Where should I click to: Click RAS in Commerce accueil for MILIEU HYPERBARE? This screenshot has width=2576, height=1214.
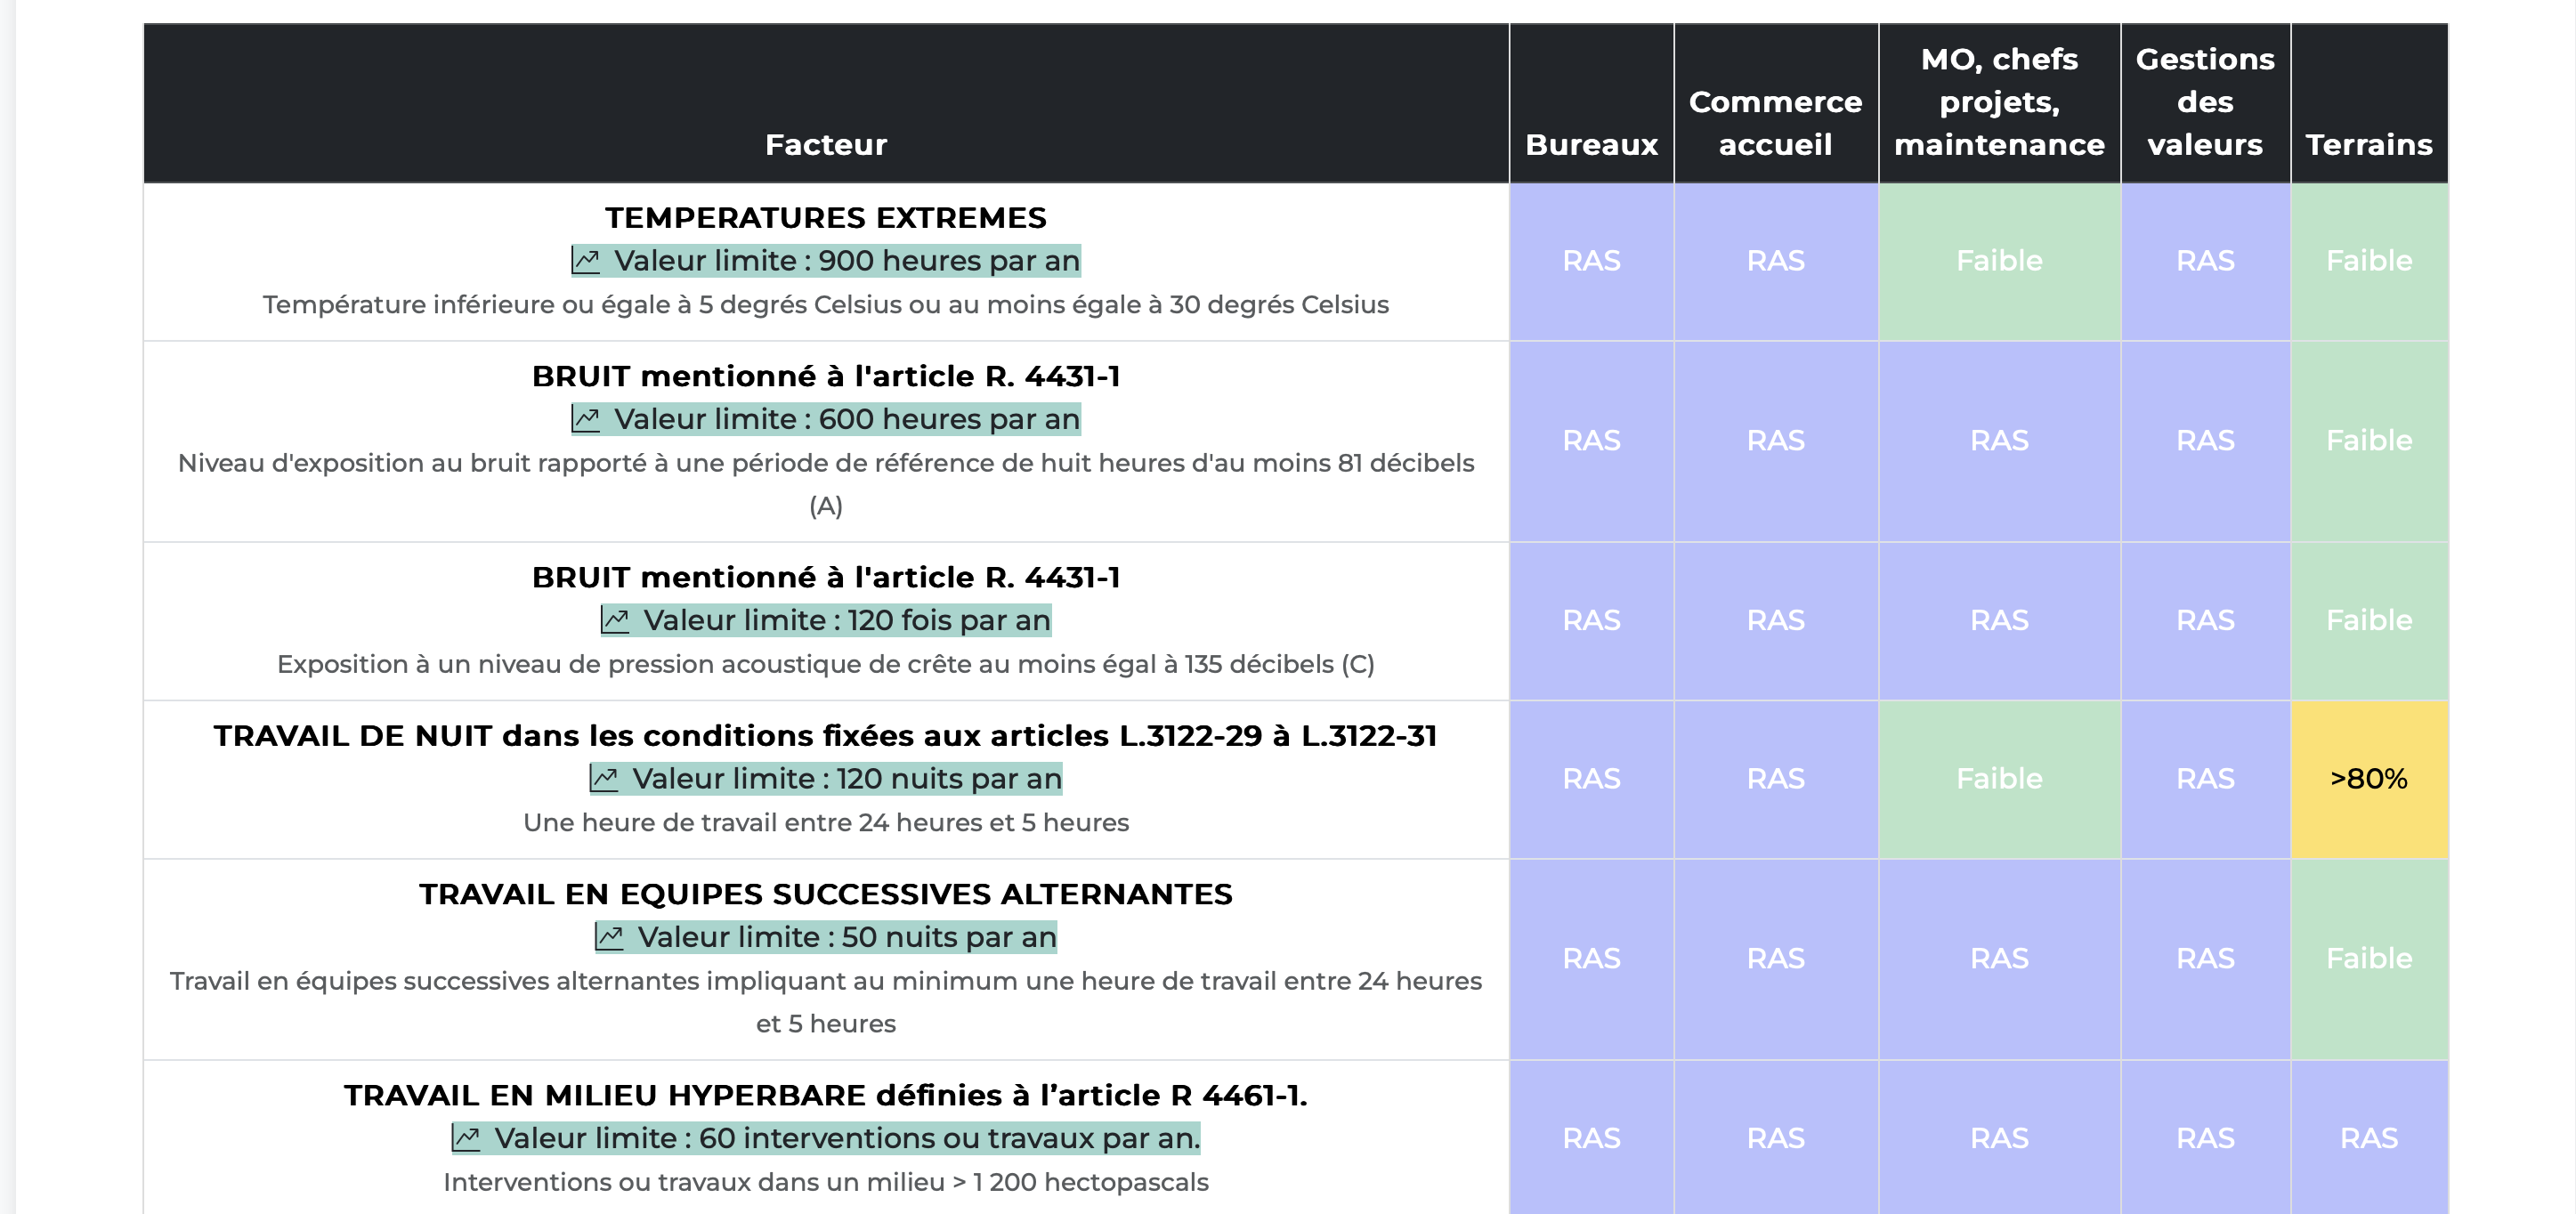(1775, 1138)
